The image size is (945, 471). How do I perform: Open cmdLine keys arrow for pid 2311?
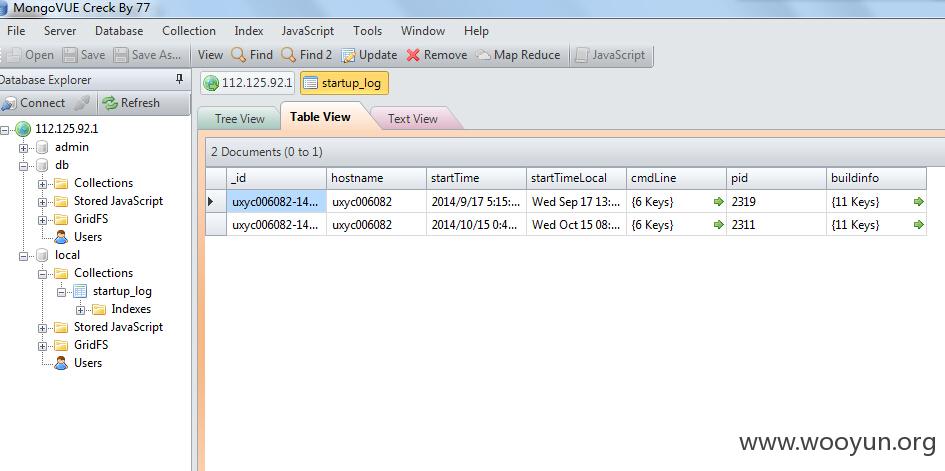[718, 225]
